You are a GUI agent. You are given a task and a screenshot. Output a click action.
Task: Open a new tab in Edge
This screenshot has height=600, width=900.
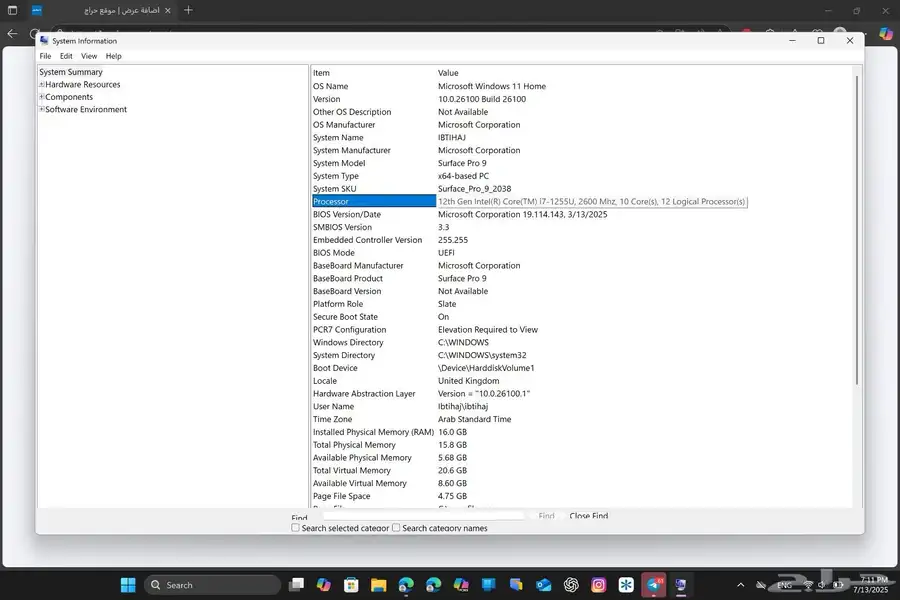pyautogui.click(x=188, y=10)
